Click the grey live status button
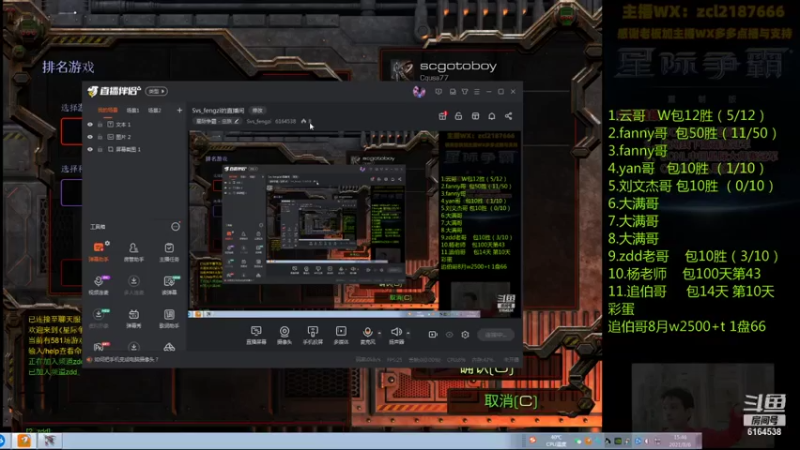 pyautogui.click(x=496, y=335)
